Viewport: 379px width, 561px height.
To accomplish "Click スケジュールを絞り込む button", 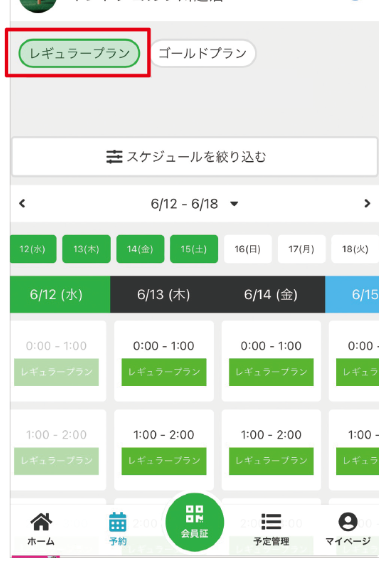I will click(195, 157).
